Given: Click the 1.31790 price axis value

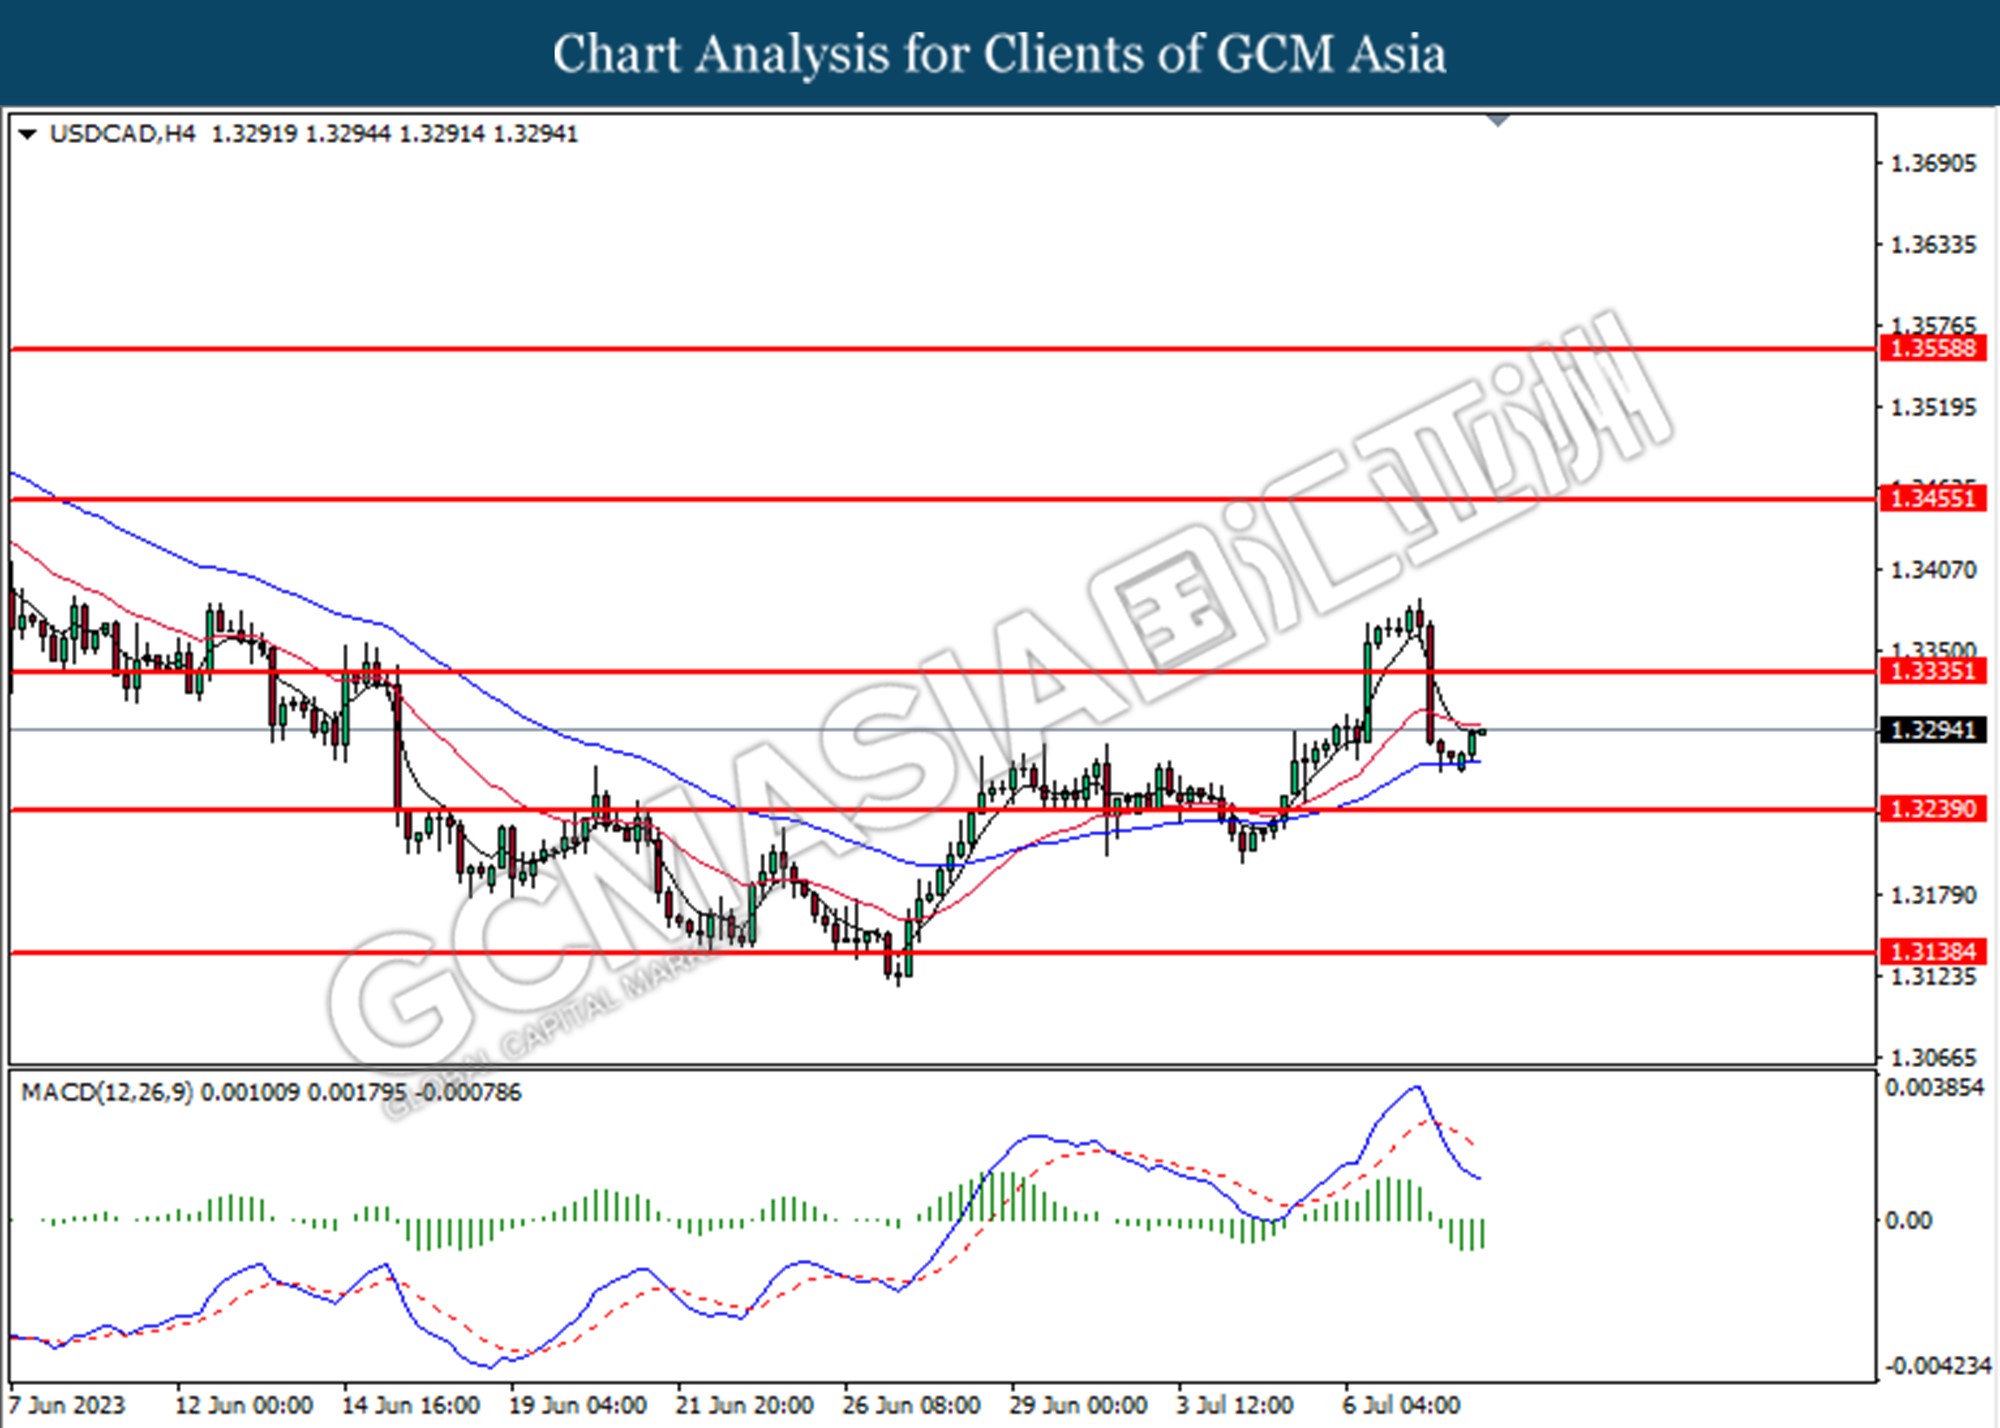Looking at the screenshot, I should (x=1933, y=895).
